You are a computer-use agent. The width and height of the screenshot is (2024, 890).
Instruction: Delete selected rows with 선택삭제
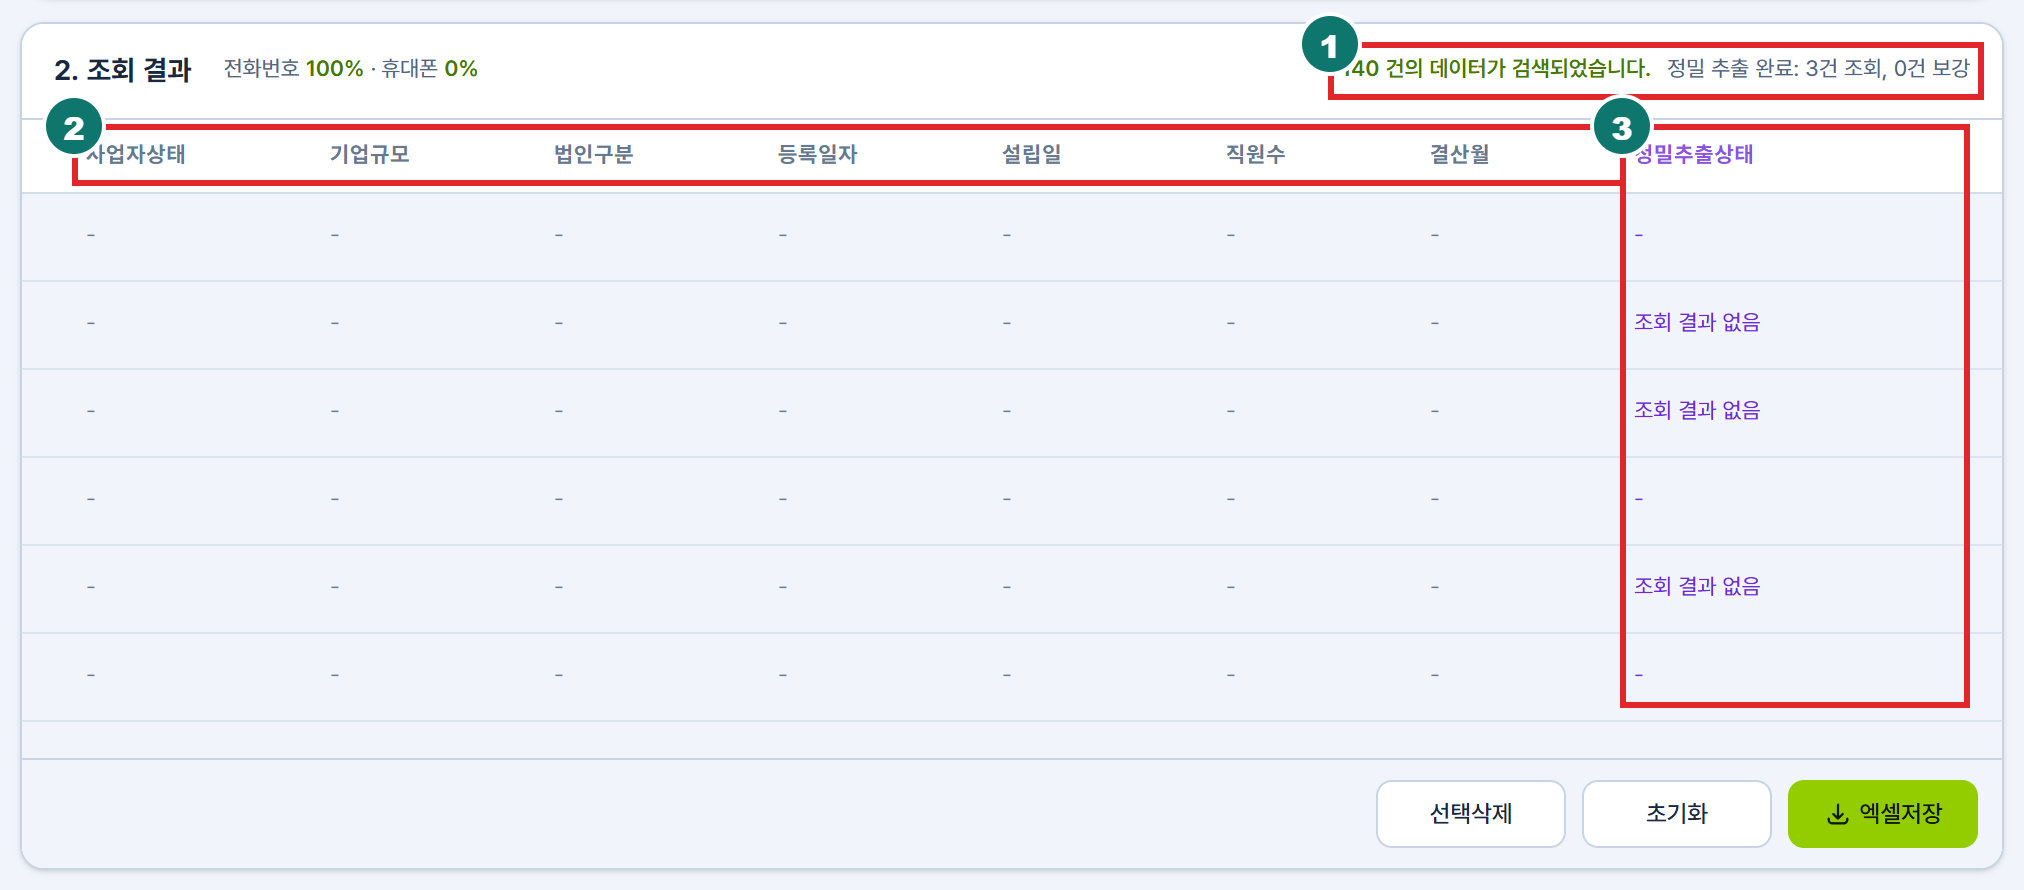(x=1470, y=814)
